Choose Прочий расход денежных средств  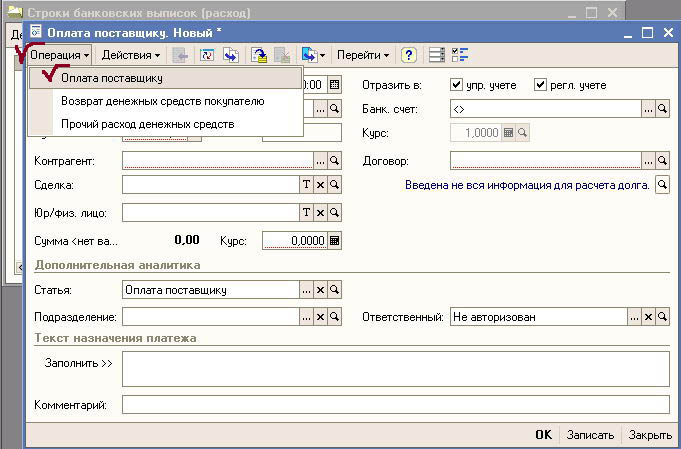147,124
